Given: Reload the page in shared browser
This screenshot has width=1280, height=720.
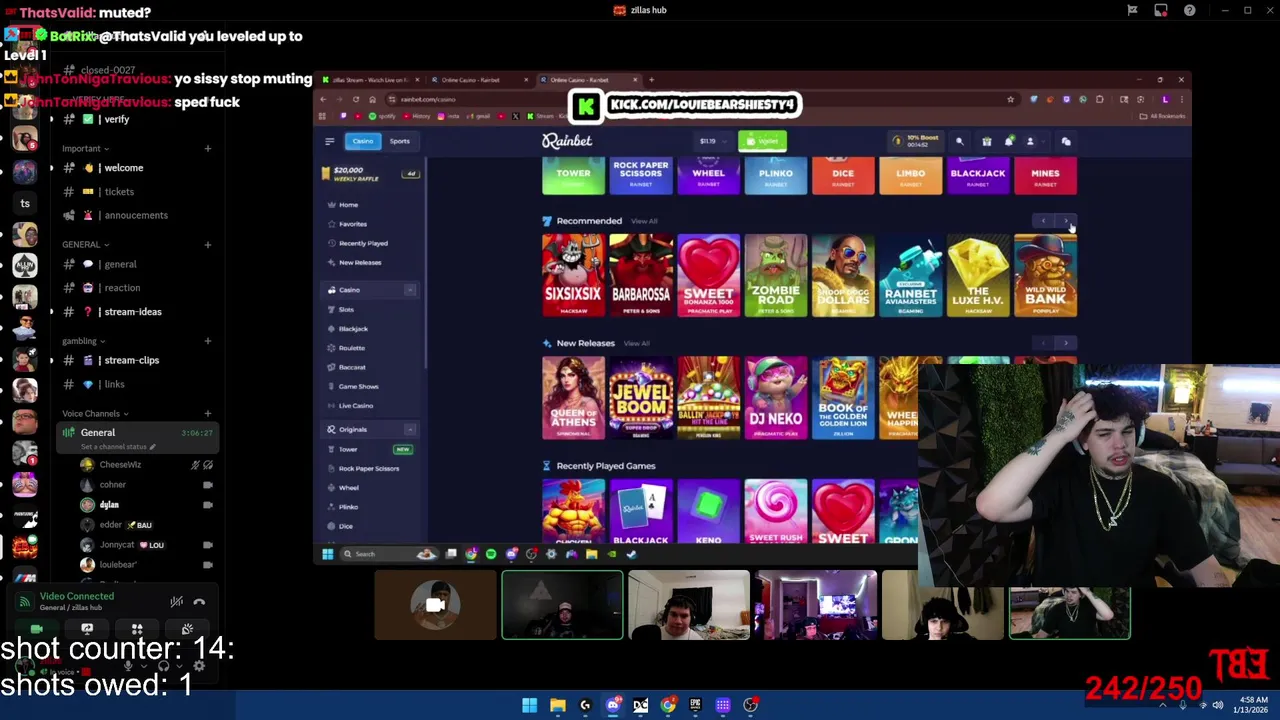Looking at the screenshot, I should [355, 99].
